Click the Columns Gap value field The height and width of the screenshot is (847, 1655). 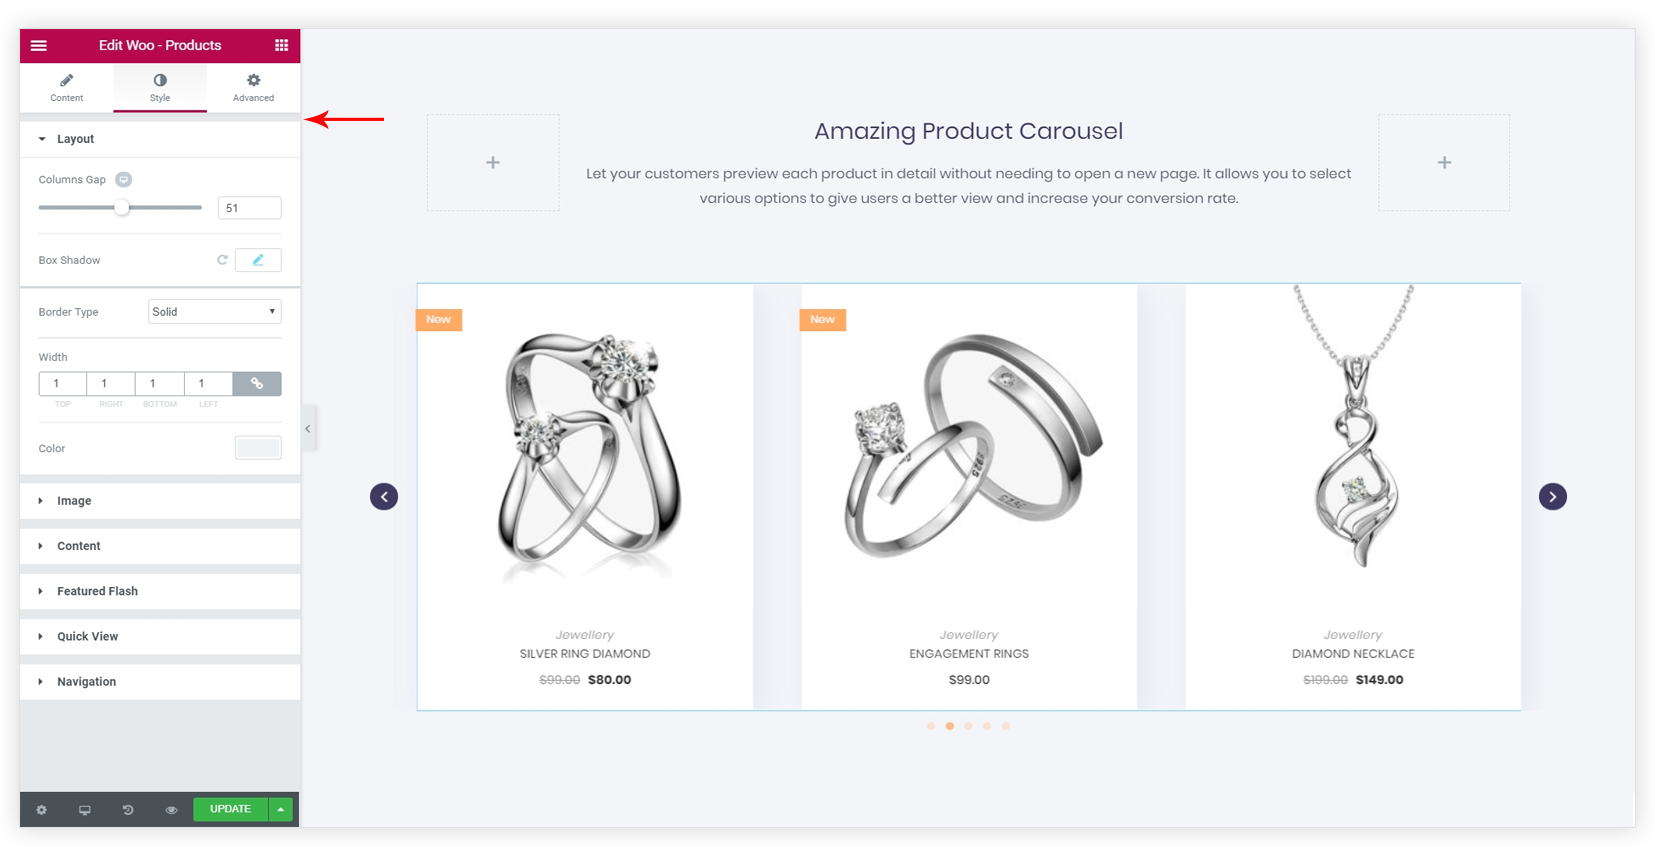click(x=249, y=208)
